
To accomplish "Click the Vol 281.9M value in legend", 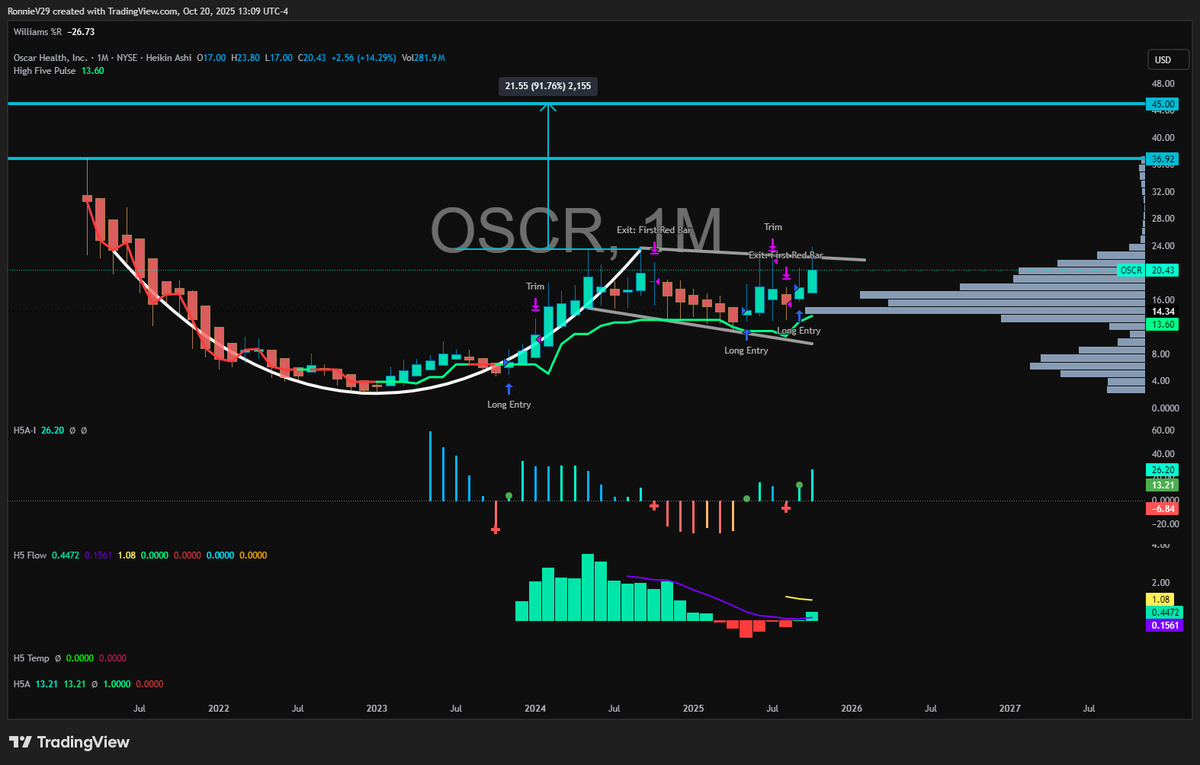I will point(425,57).
